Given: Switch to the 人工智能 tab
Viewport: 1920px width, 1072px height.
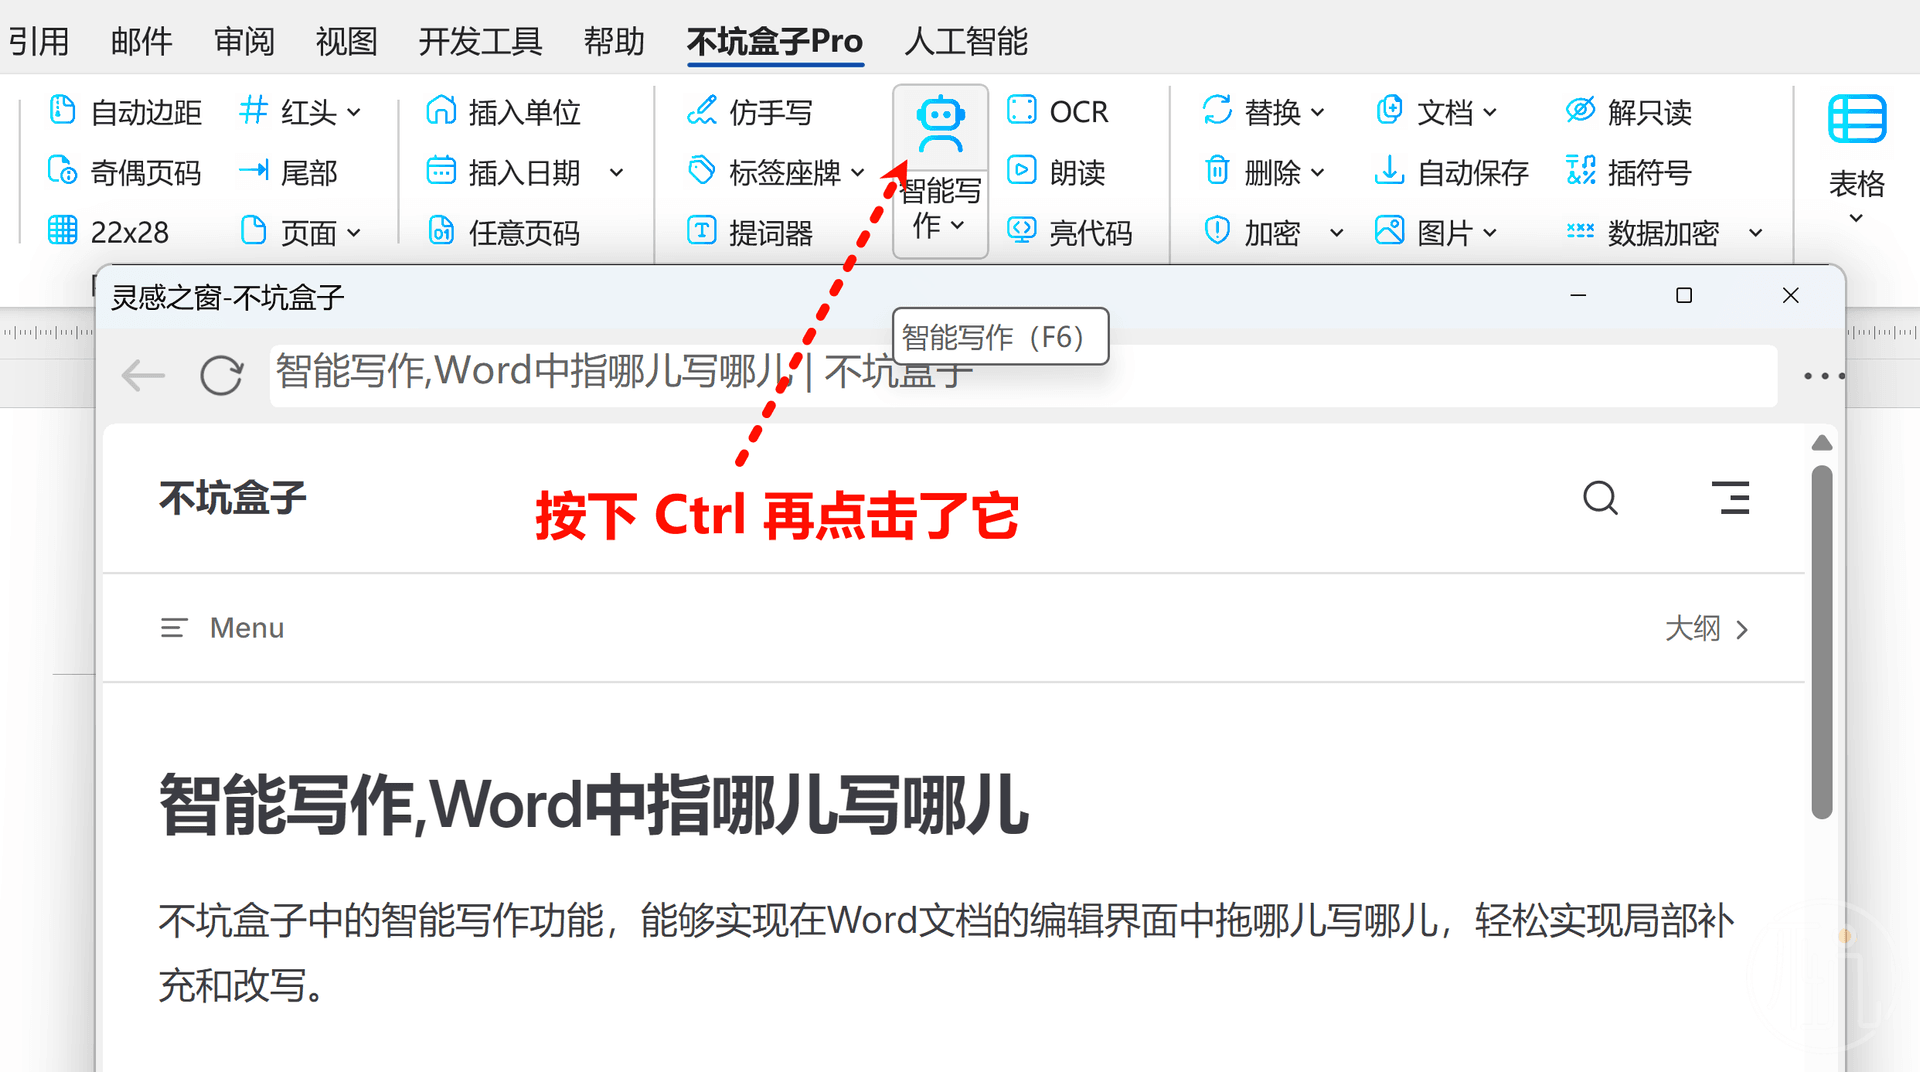Looking at the screenshot, I should (966, 41).
